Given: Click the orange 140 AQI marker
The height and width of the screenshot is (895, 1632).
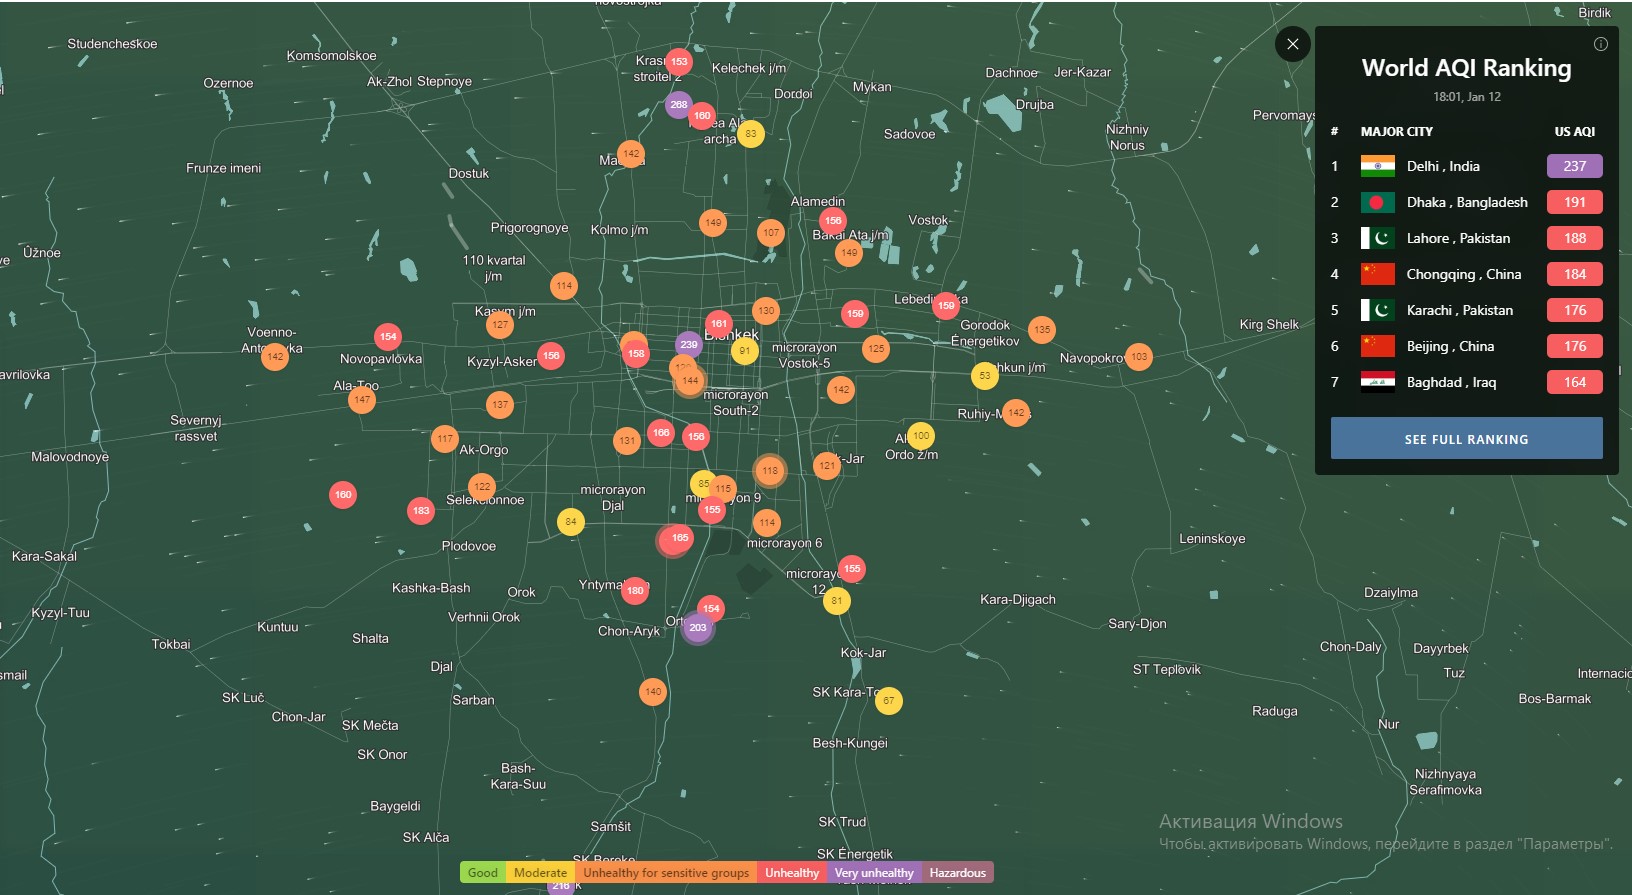Looking at the screenshot, I should [x=653, y=691].
